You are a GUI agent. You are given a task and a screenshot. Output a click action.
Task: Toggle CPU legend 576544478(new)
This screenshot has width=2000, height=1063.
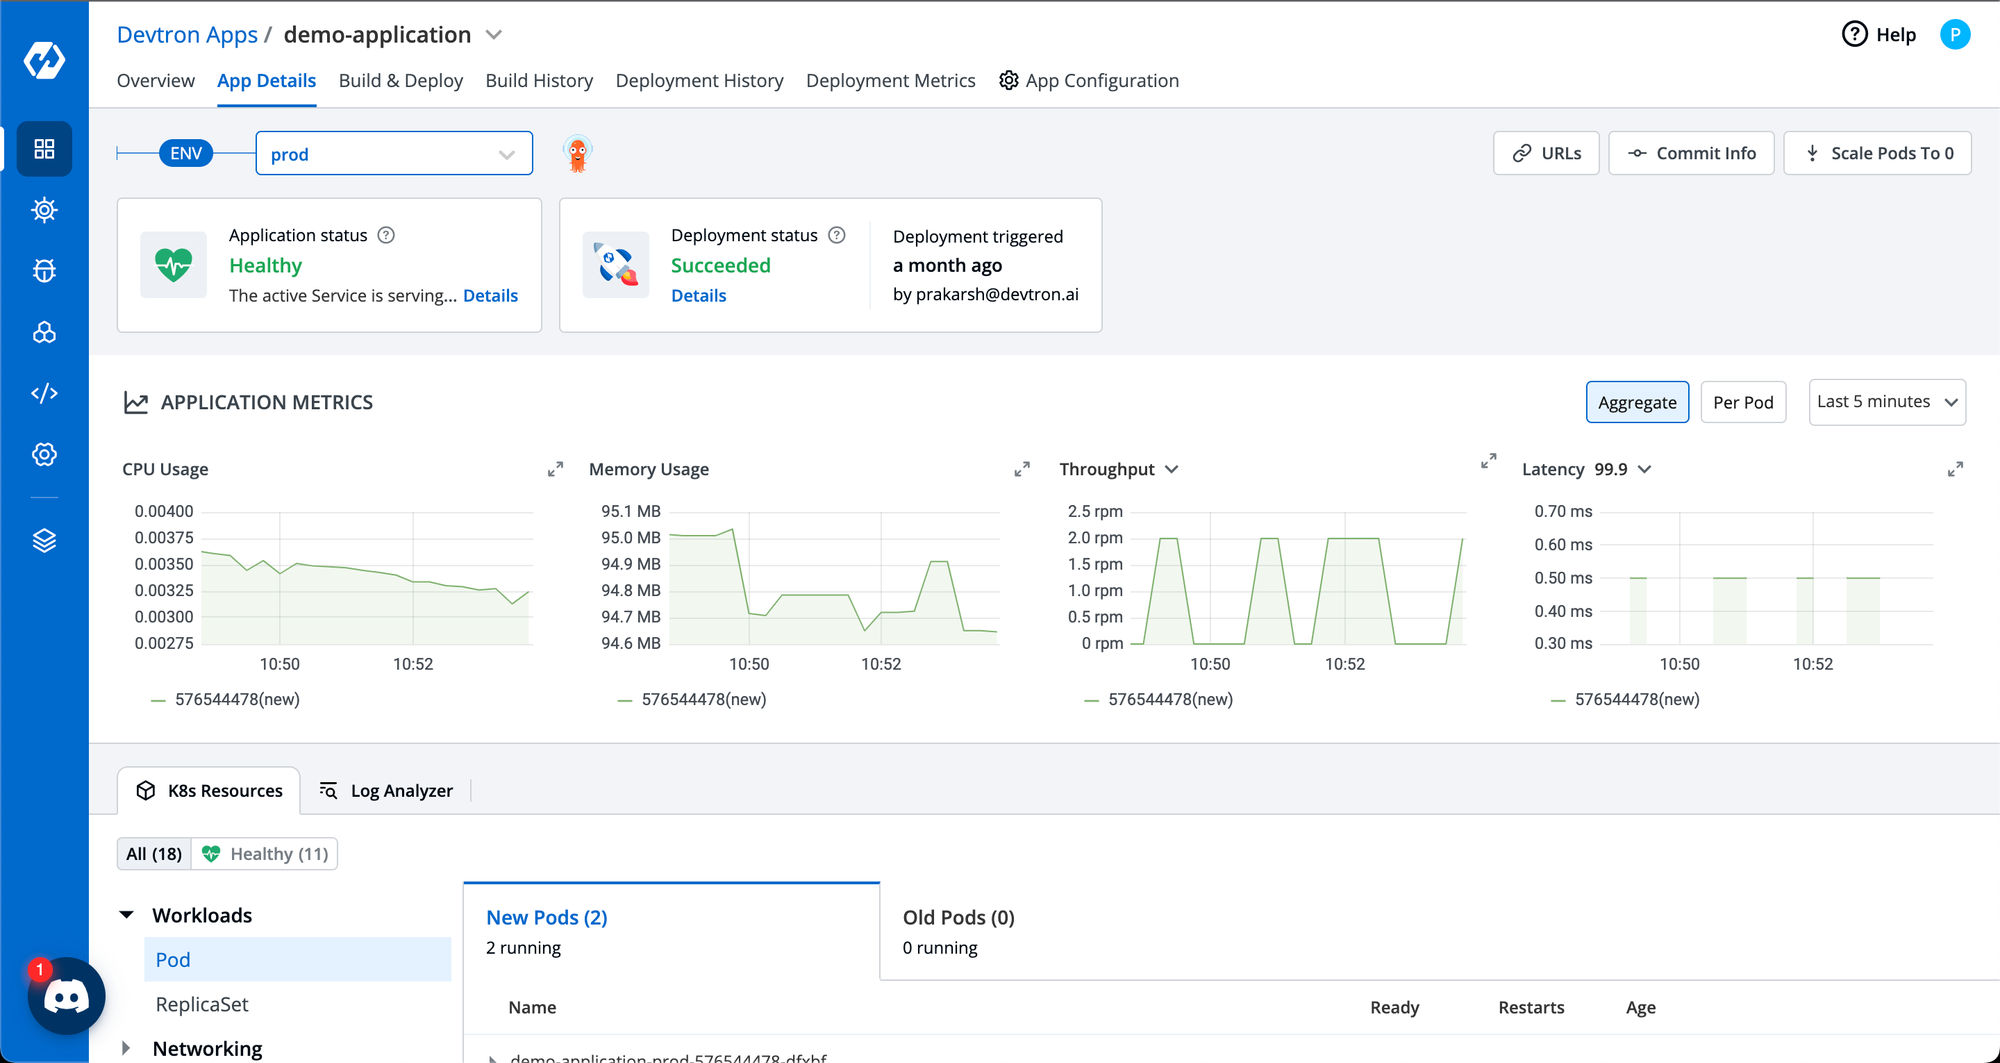226,699
